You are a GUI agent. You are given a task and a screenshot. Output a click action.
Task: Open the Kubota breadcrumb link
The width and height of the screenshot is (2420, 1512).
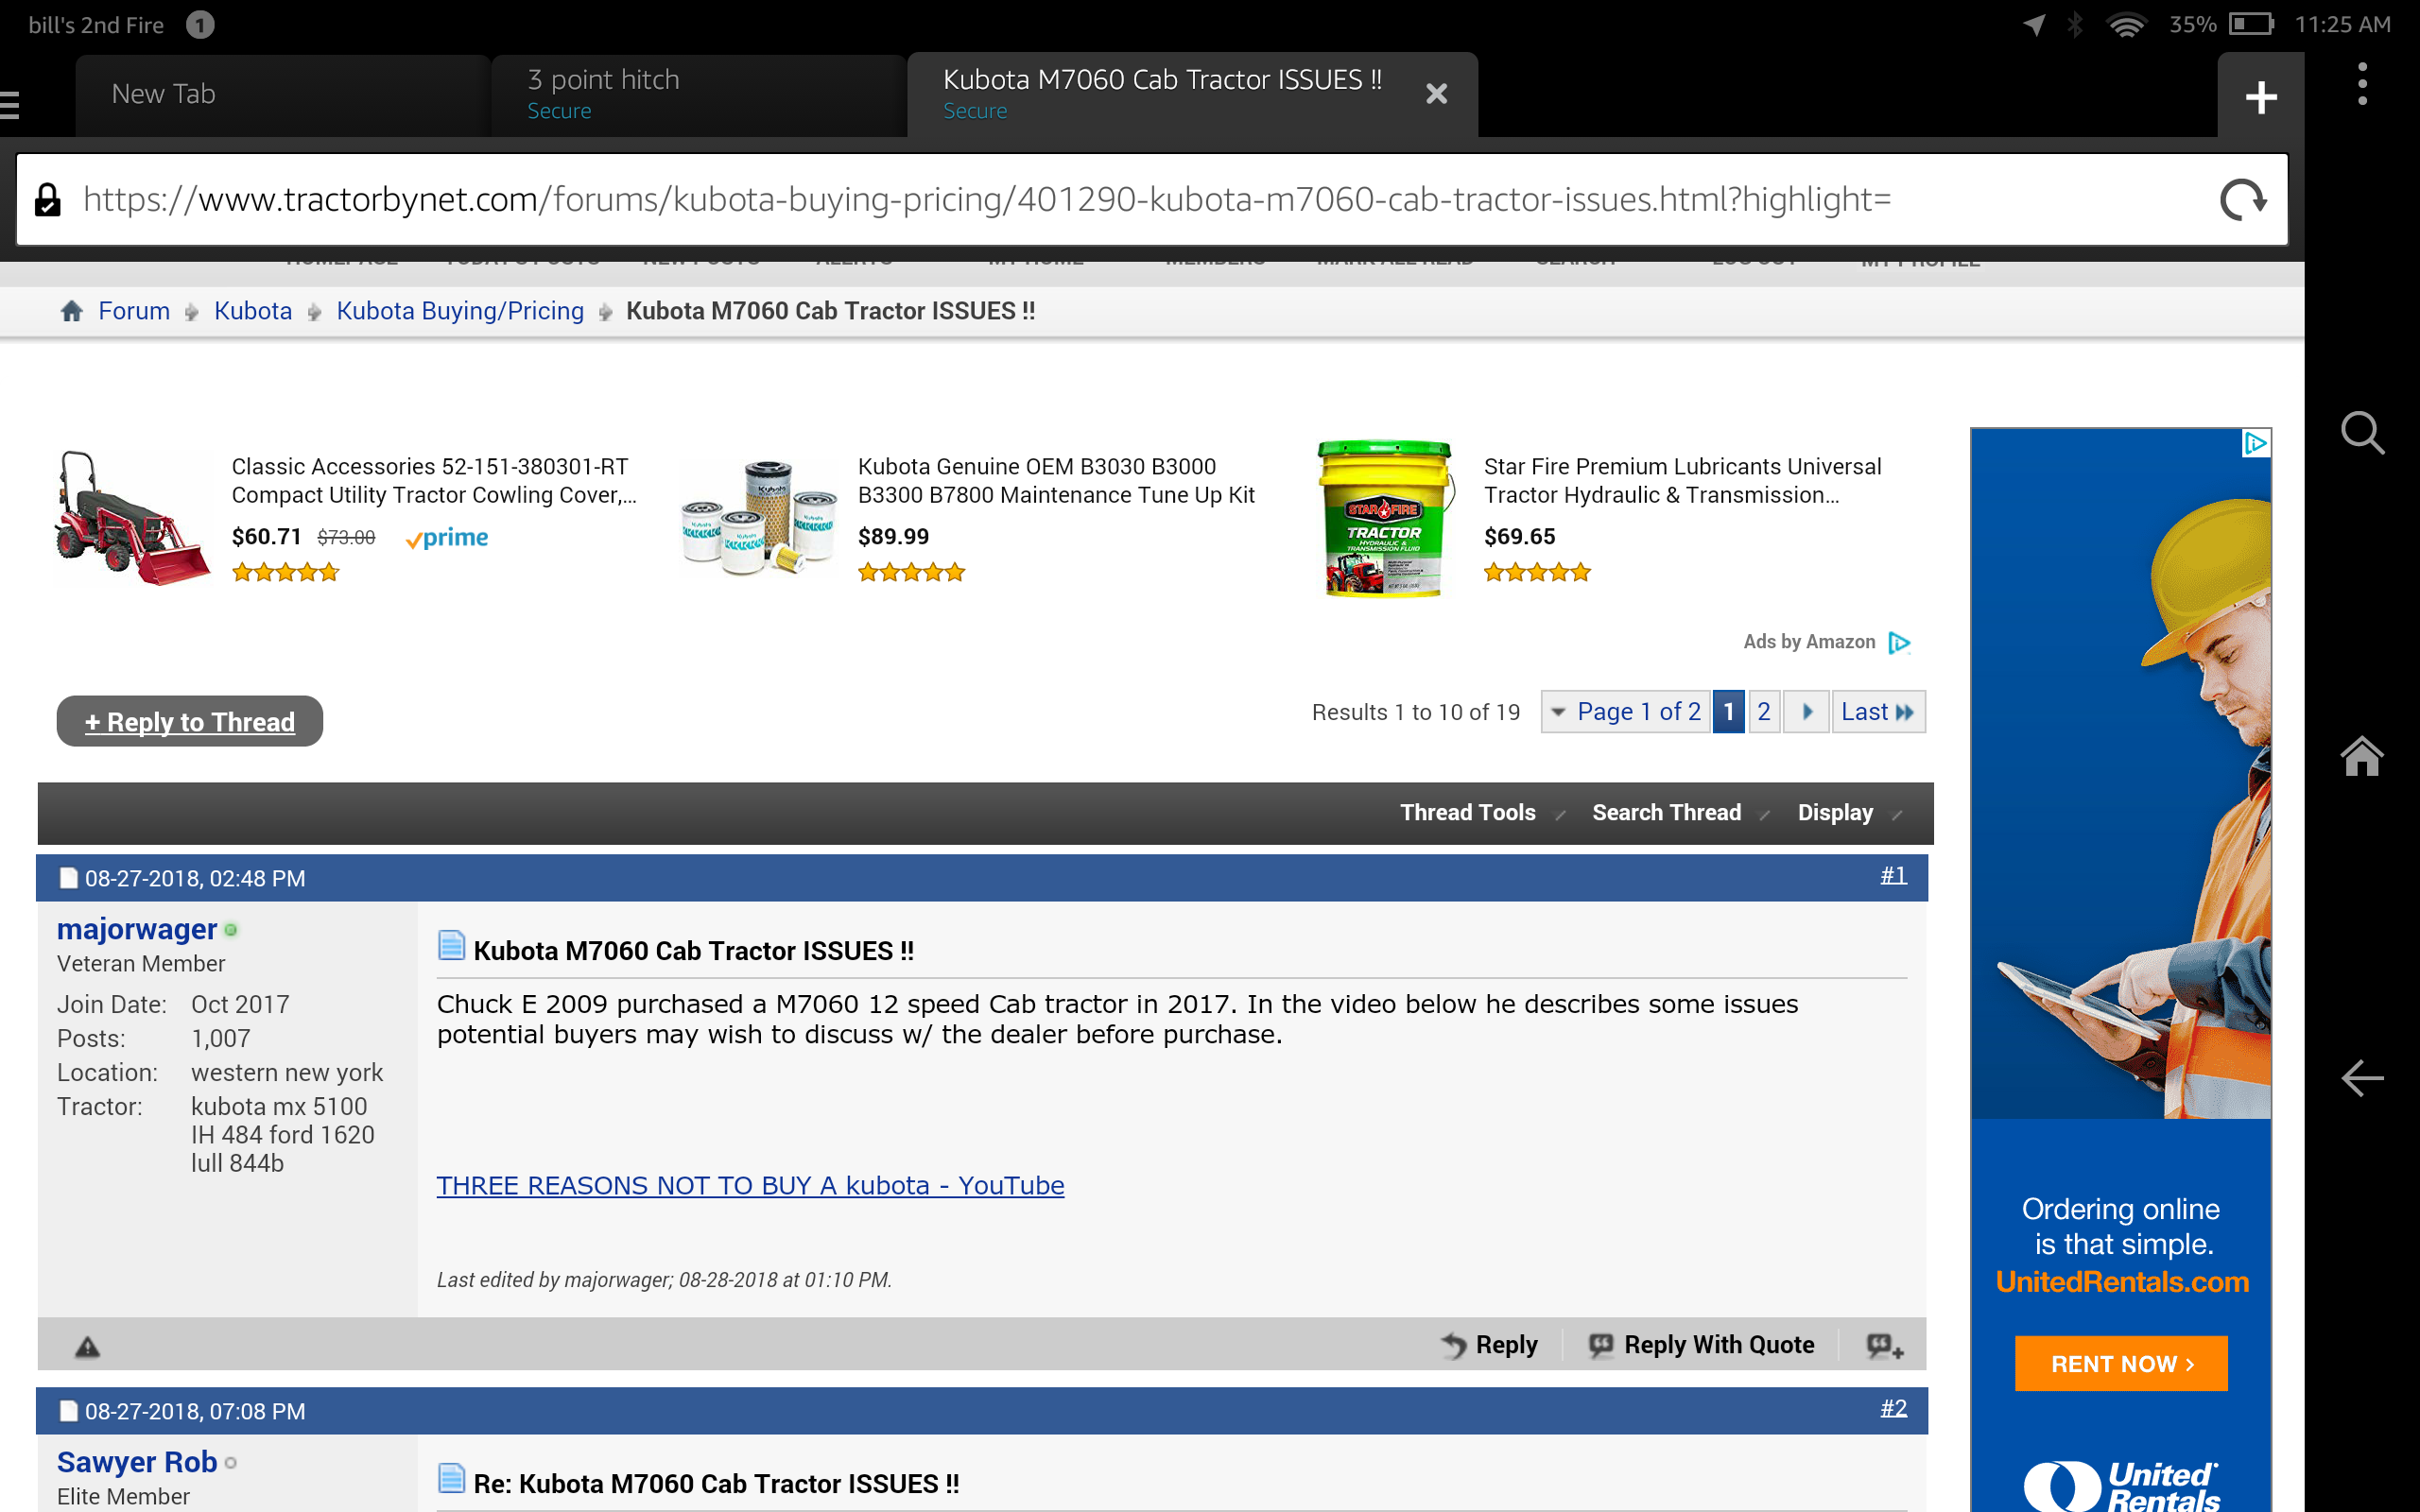point(253,311)
